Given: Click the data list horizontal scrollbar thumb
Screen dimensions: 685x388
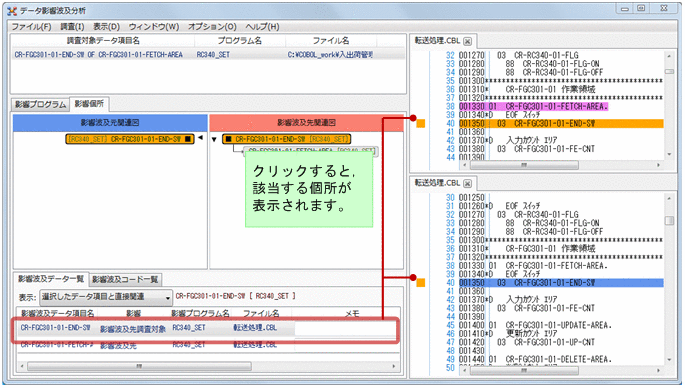Looking at the screenshot, I should click(x=139, y=366).
